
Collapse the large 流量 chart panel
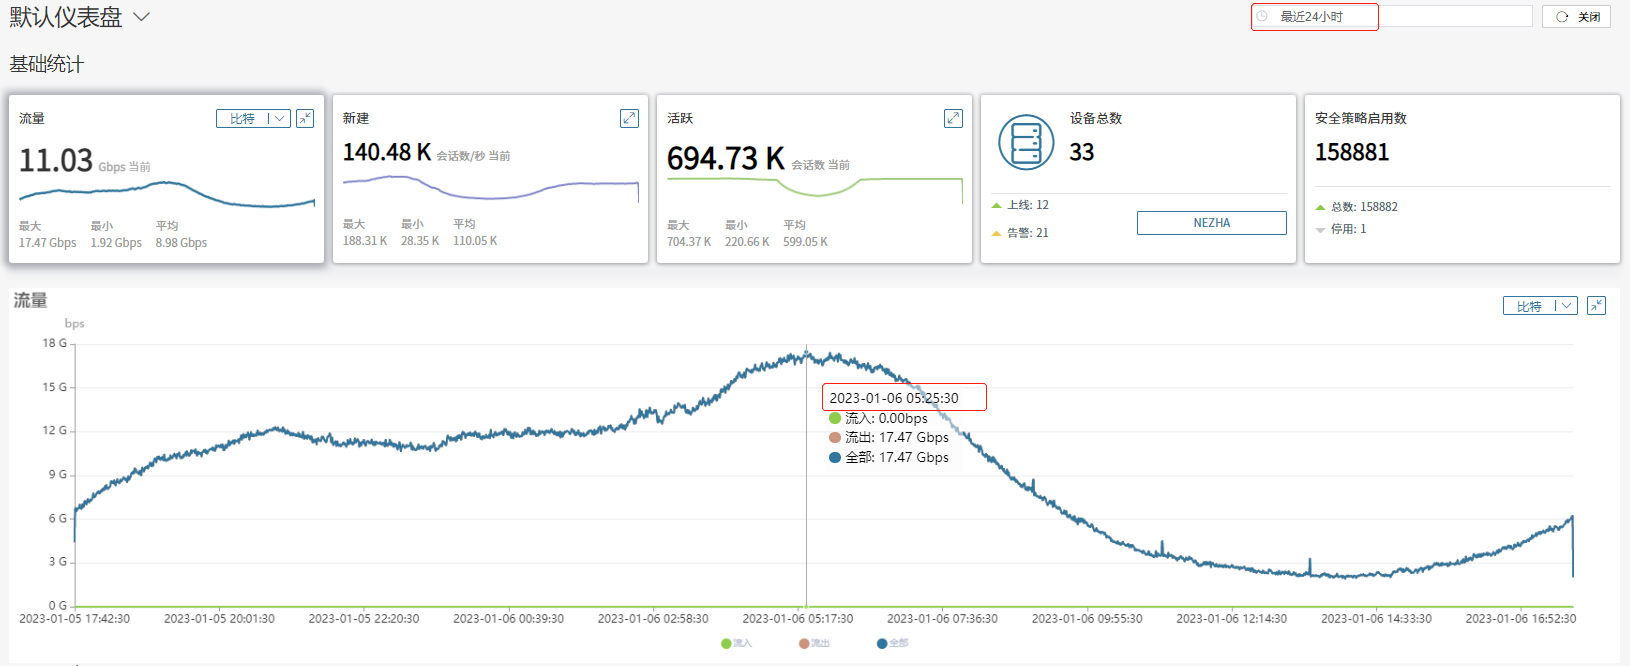click(x=1596, y=306)
